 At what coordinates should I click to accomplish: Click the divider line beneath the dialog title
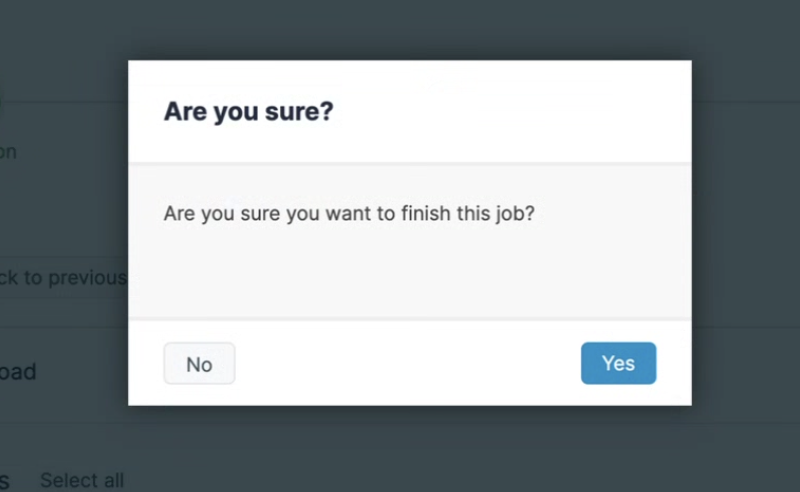pyautogui.click(x=410, y=163)
